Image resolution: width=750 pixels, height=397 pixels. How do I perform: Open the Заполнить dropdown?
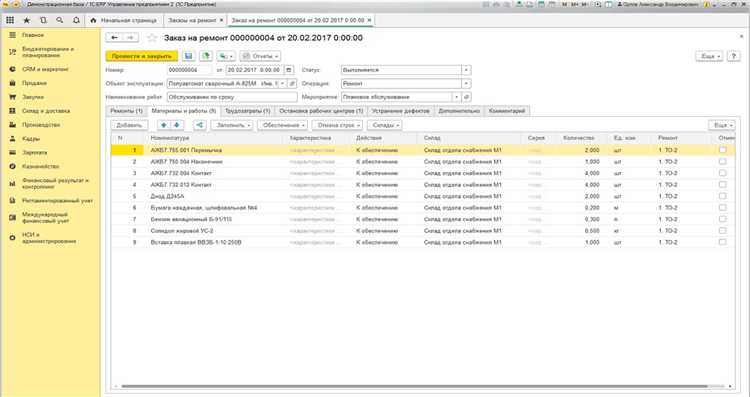click(232, 125)
